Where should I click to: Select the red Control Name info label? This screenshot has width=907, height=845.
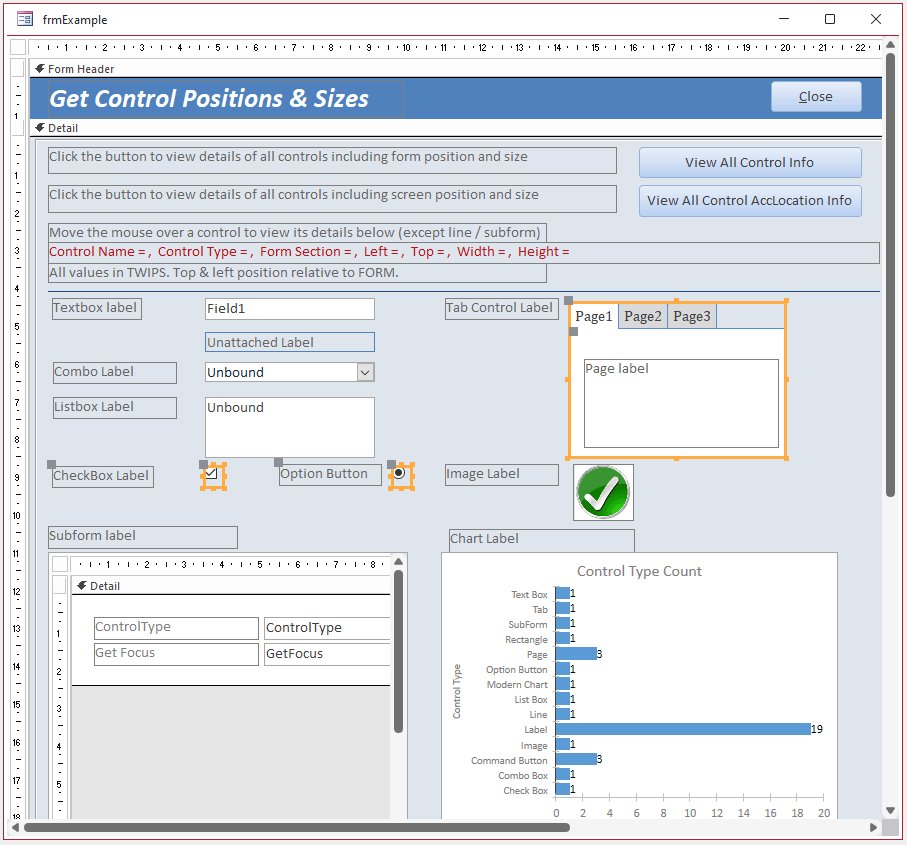click(463, 252)
